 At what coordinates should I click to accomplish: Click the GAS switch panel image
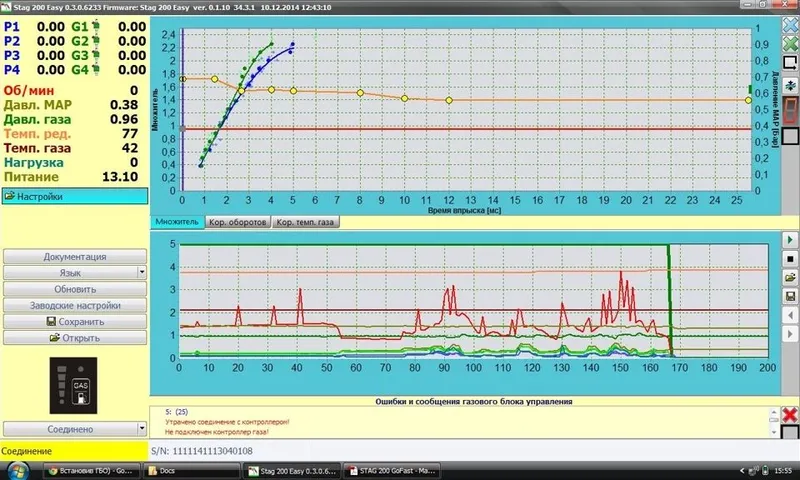pyautogui.click(x=73, y=386)
